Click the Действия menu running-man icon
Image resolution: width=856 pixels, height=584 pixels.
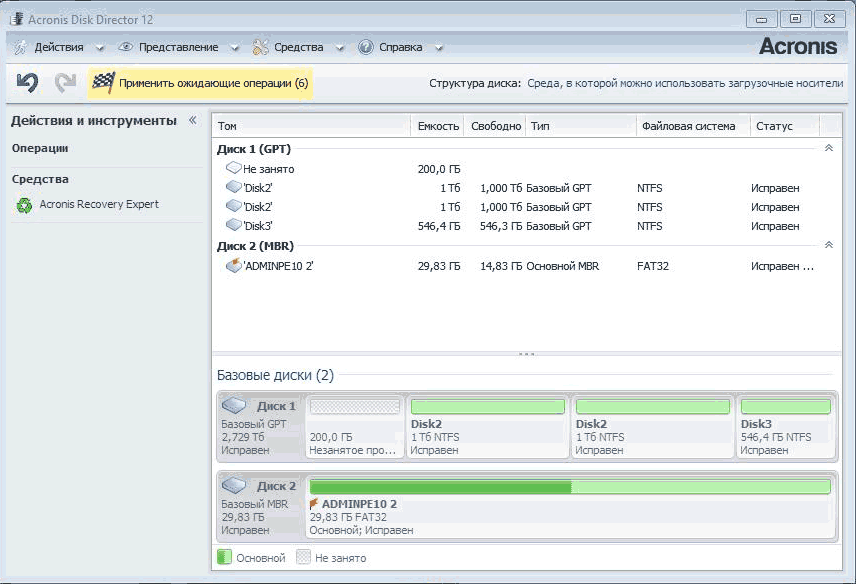click(x=20, y=47)
